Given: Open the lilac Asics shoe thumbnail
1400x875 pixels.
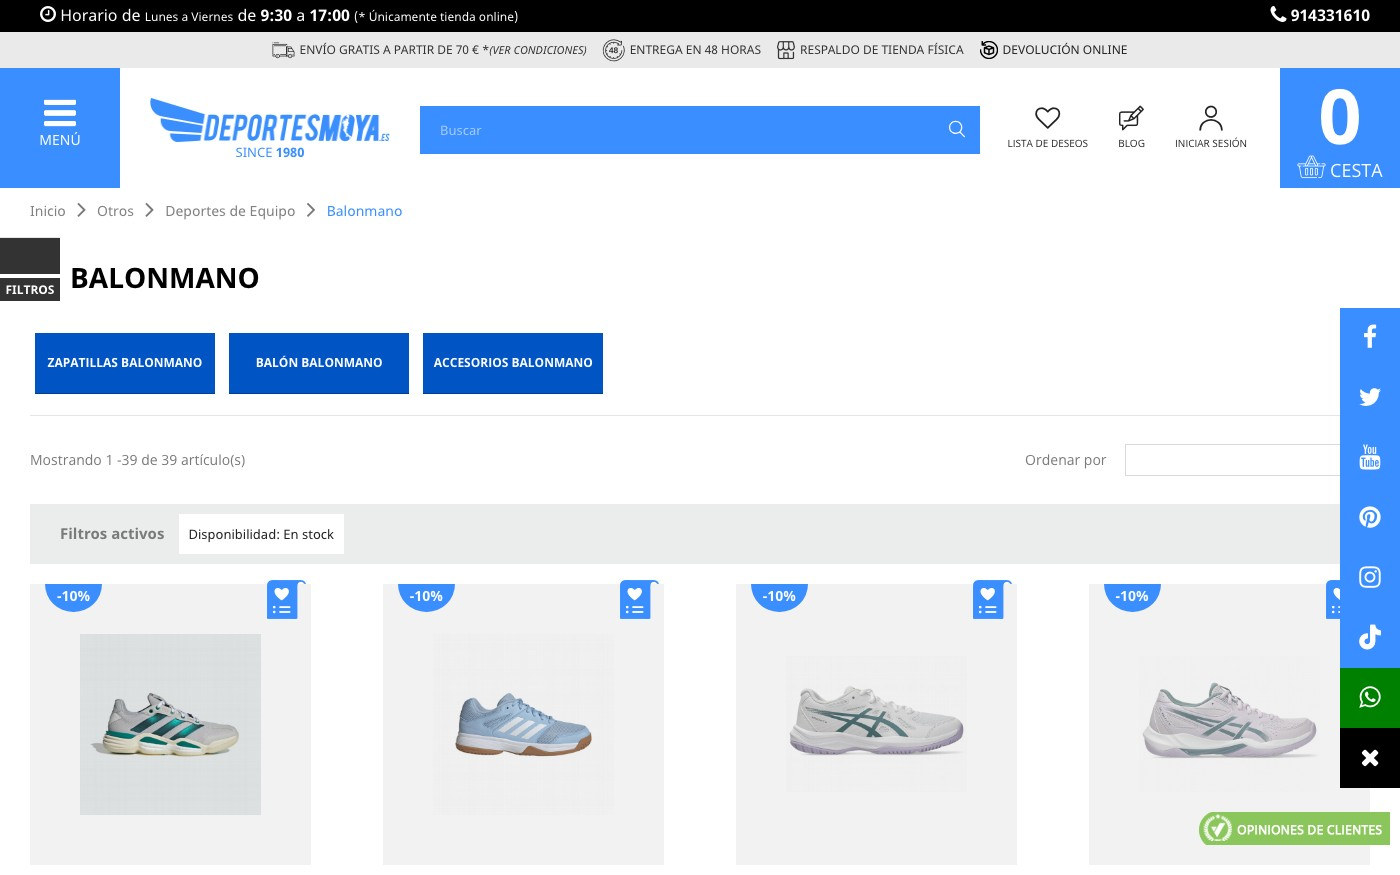Looking at the screenshot, I should (x=1229, y=724).
